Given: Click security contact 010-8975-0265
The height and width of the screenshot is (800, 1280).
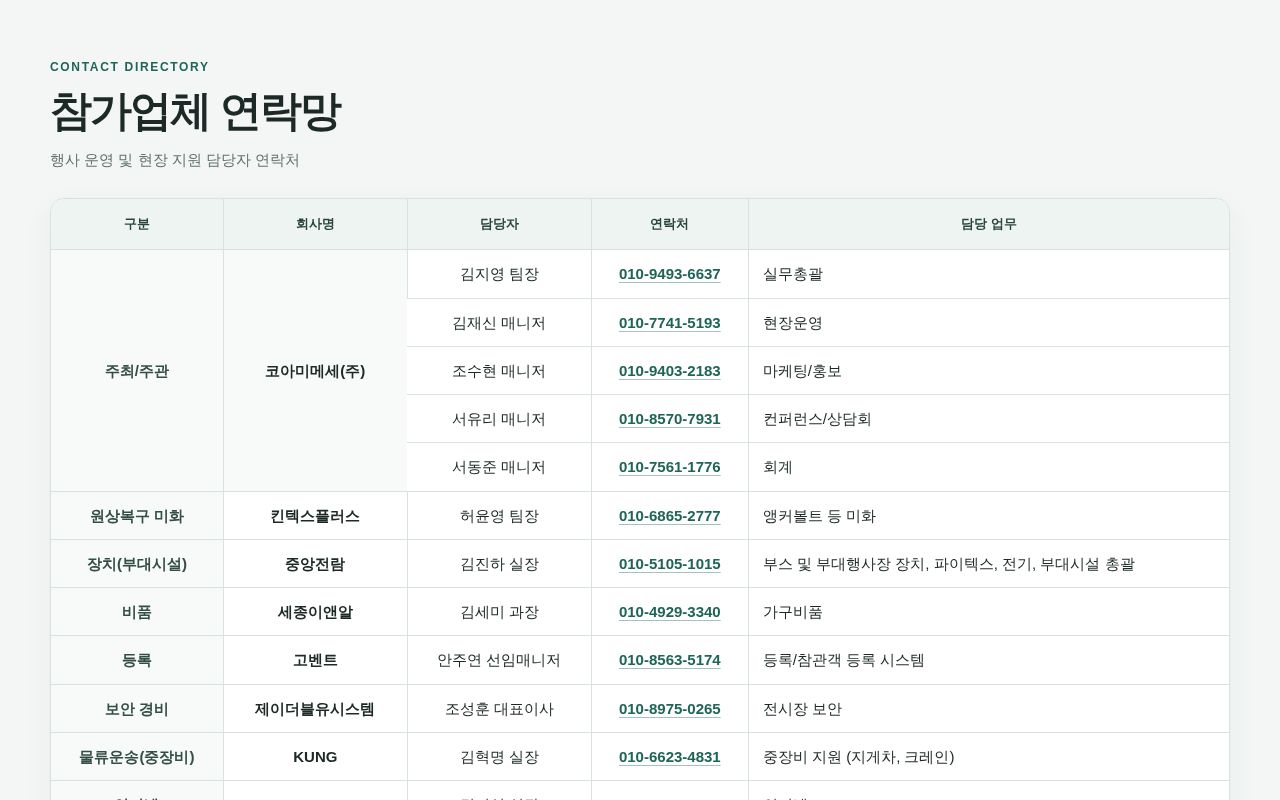Looking at the screenshot, I should tap(669, 709).
